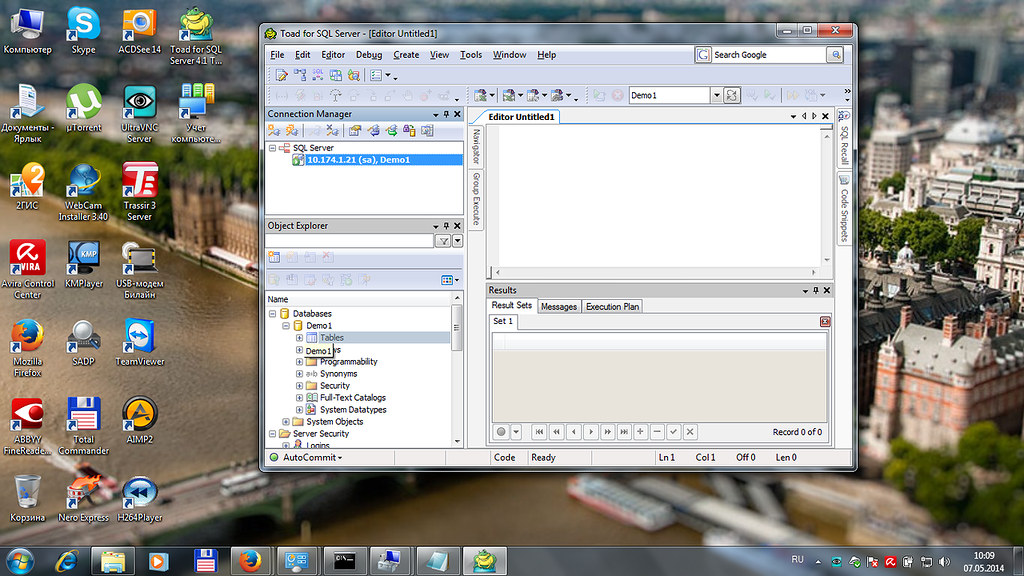Expand the System Objects folder
Viewport: 1024px width, 576px height.
286,422
